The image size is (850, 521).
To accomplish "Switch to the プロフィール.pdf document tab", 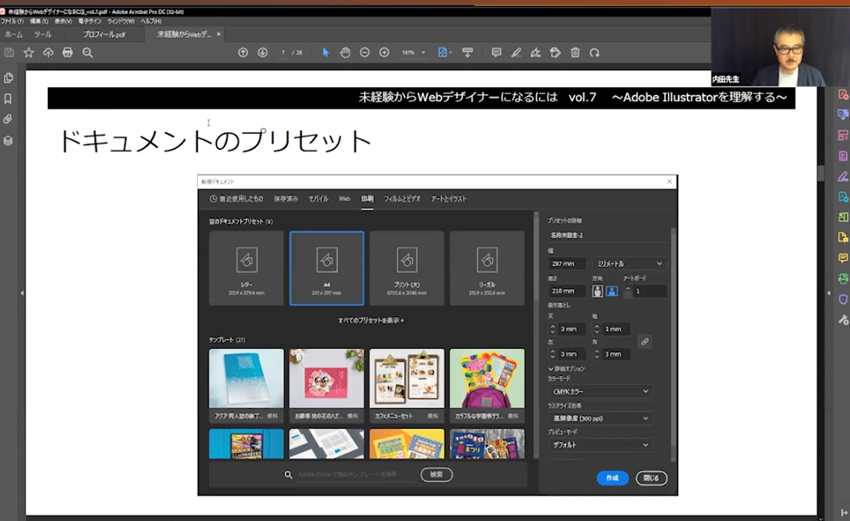I will coord(104,34).
